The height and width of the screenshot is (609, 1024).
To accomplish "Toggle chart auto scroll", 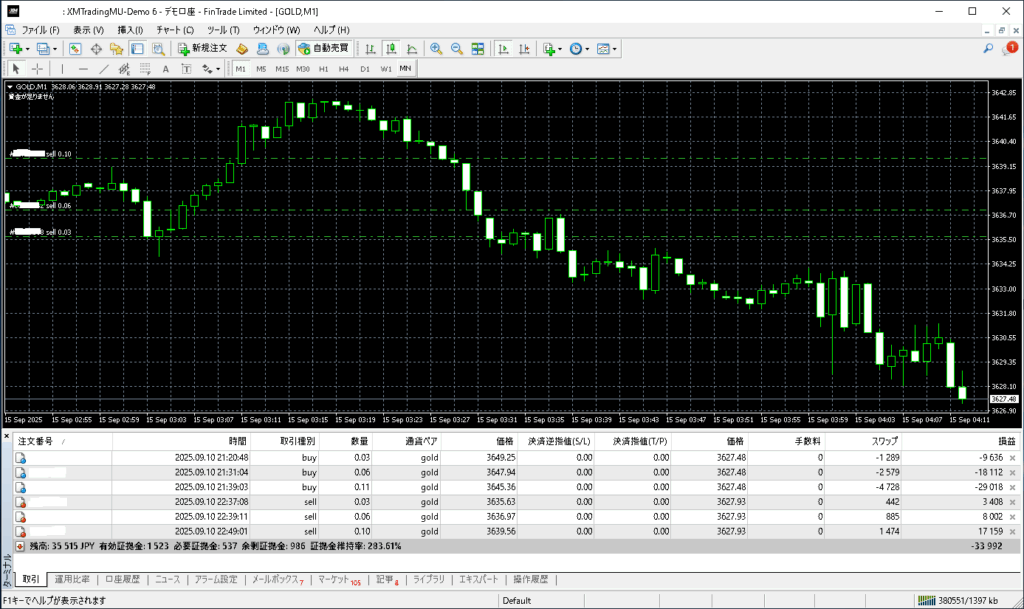I will coord(503,48).
